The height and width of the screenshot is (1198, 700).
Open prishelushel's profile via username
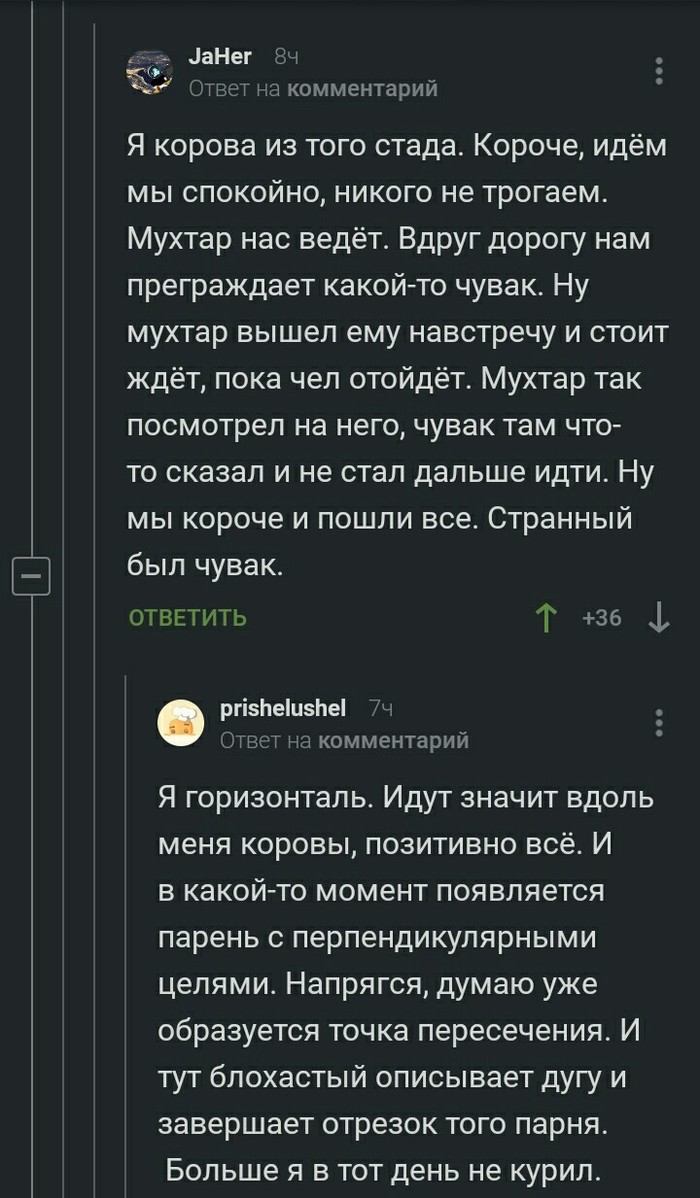coord(282,709)
